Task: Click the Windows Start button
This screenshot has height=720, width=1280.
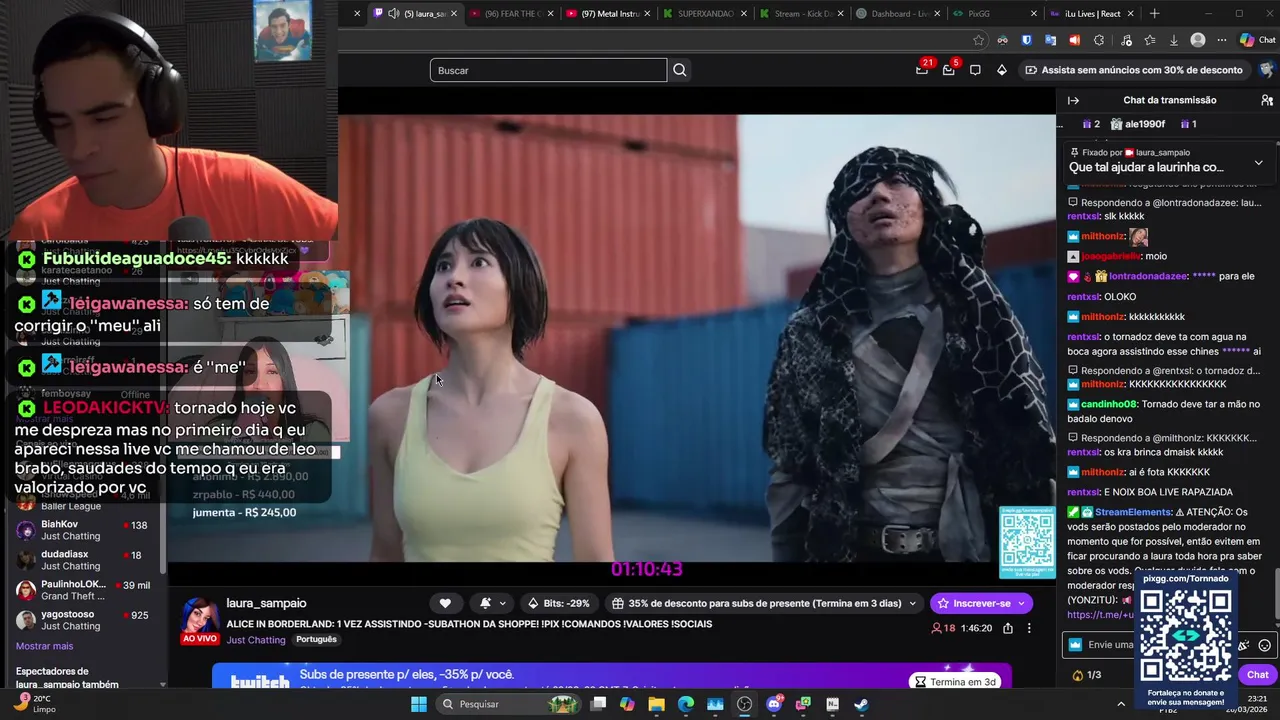Action: 419,704
